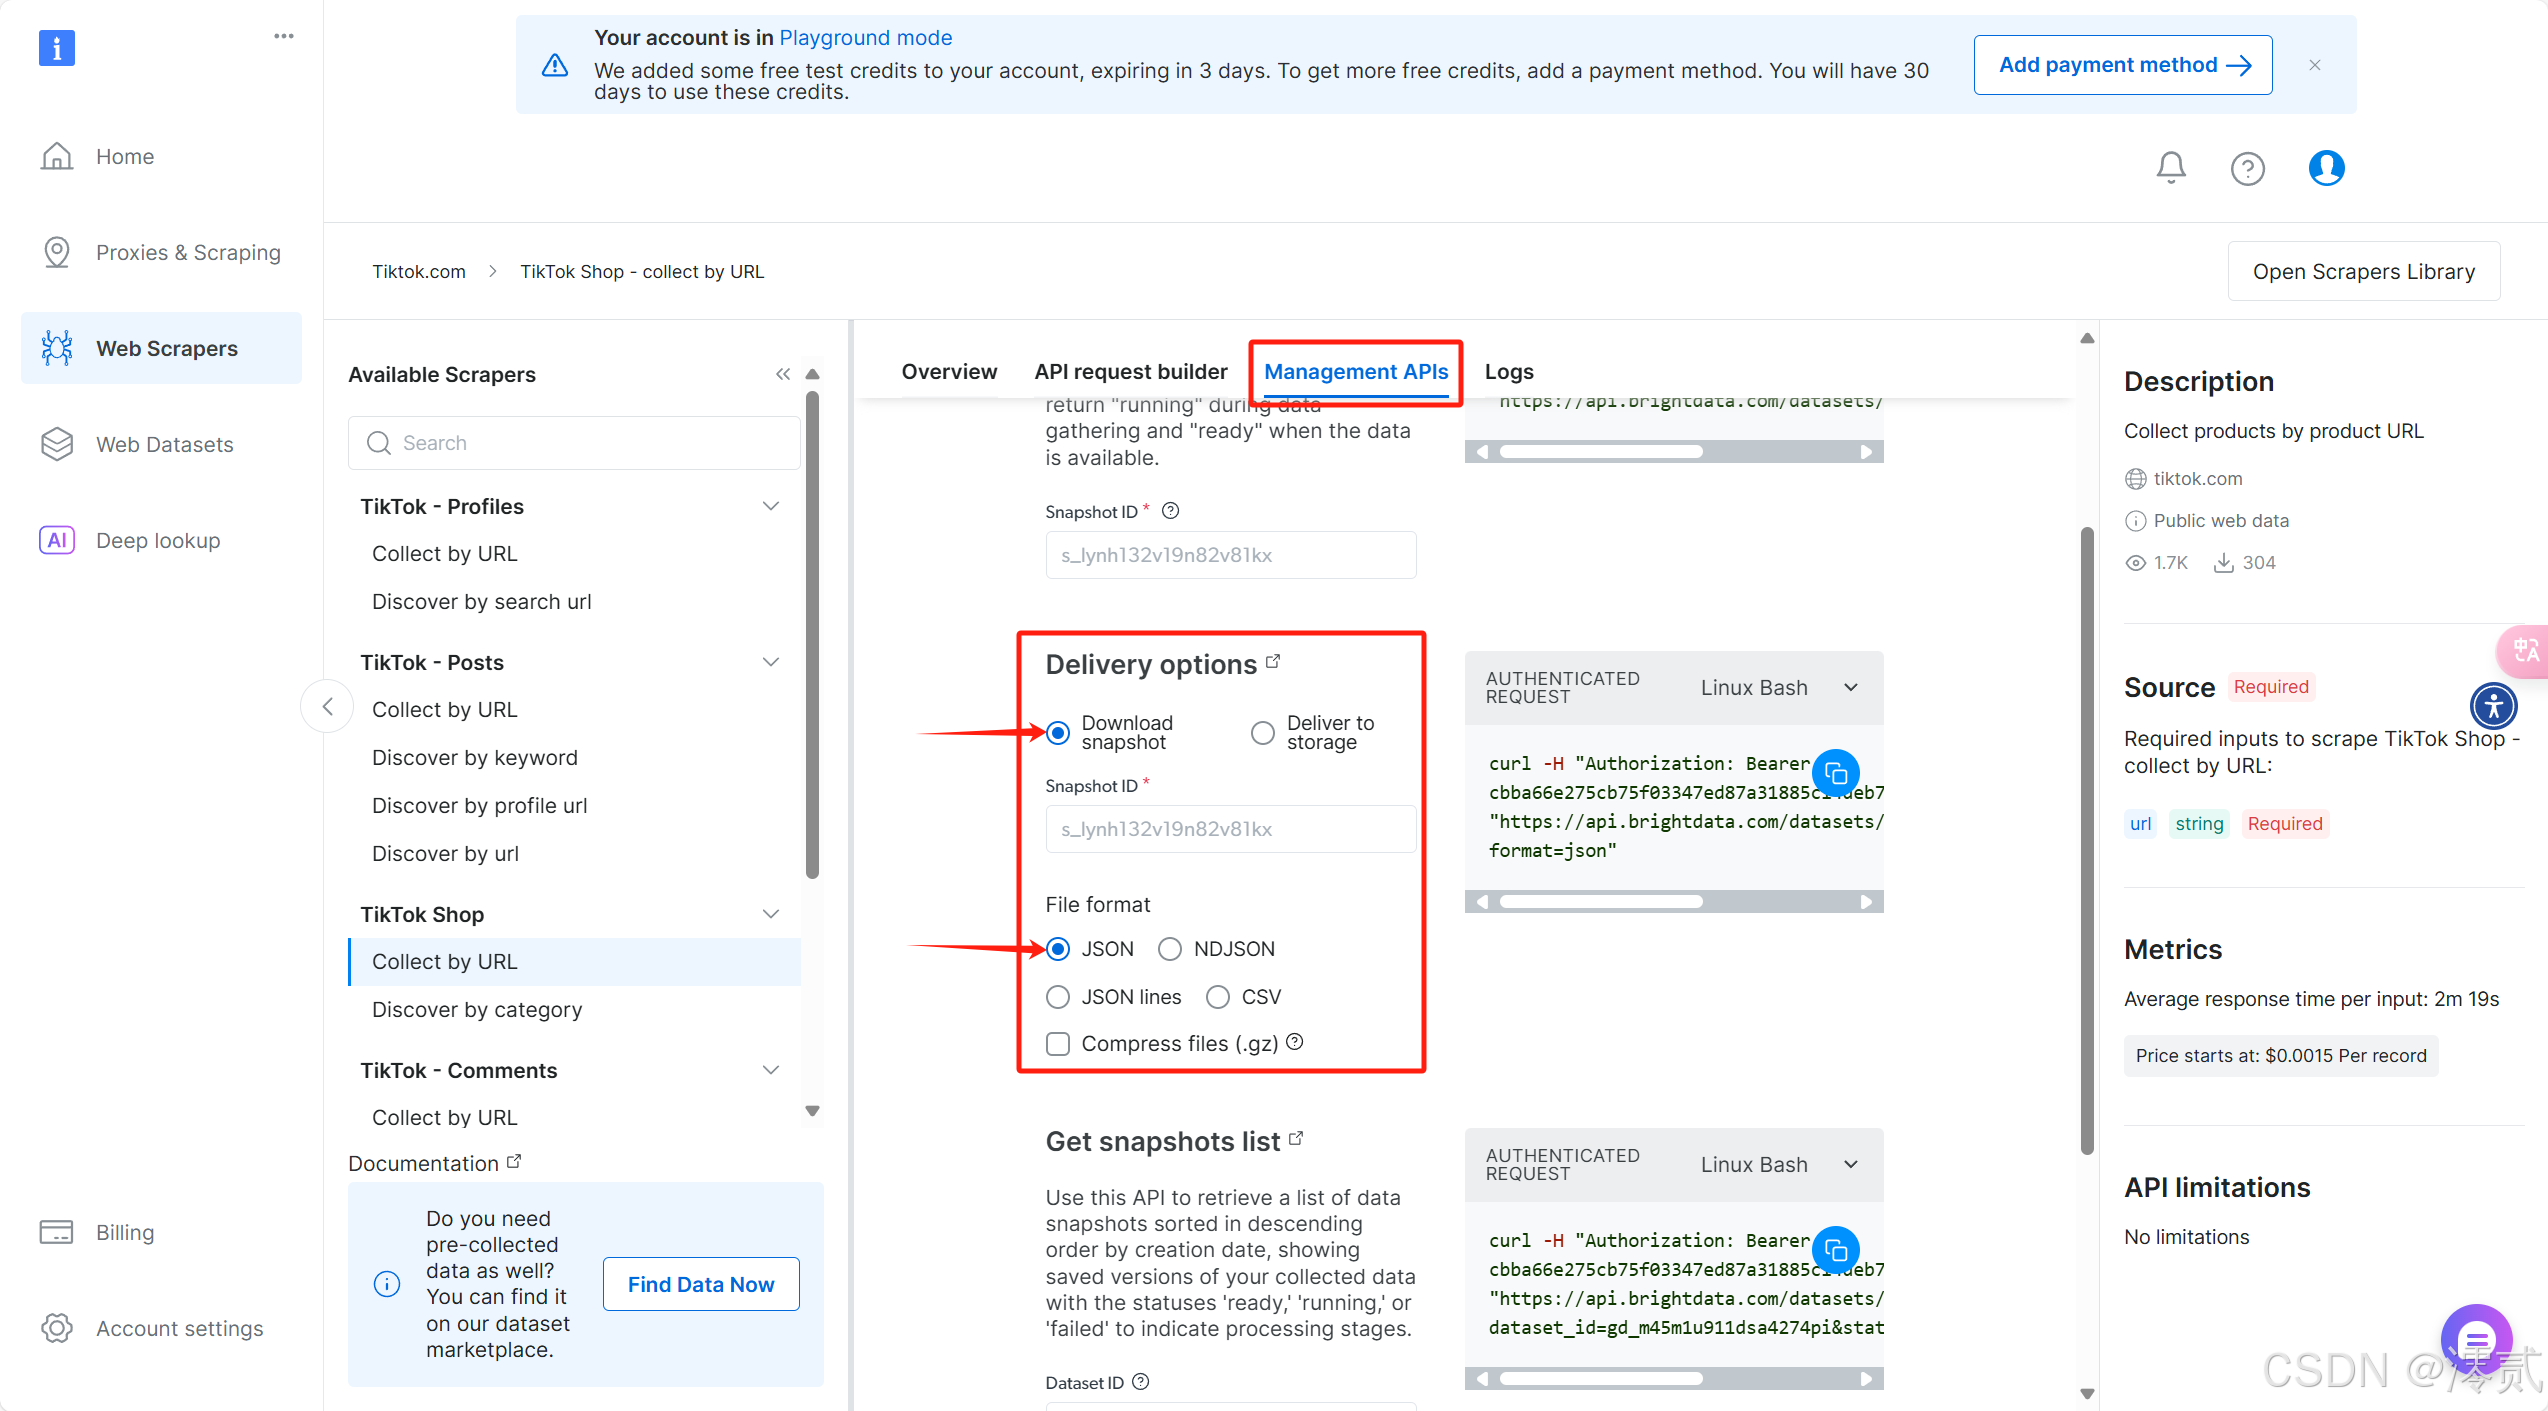Copy the snapshots list curl command
The image size is (2548, 1411).
(1836, 1250)
